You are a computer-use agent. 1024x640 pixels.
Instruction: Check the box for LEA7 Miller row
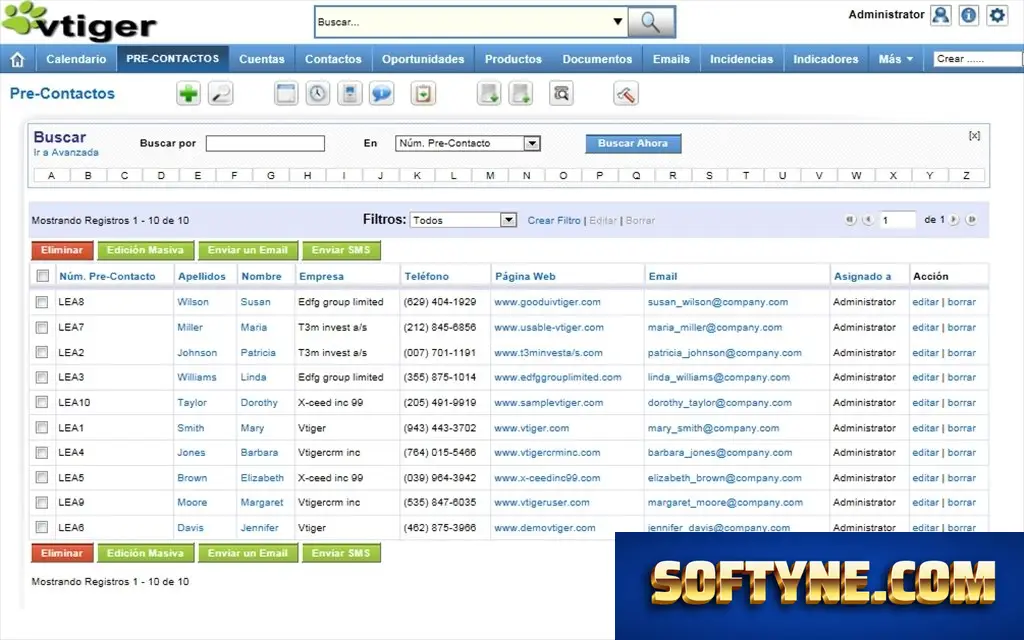pyautogui.click(x=42, y=327)
